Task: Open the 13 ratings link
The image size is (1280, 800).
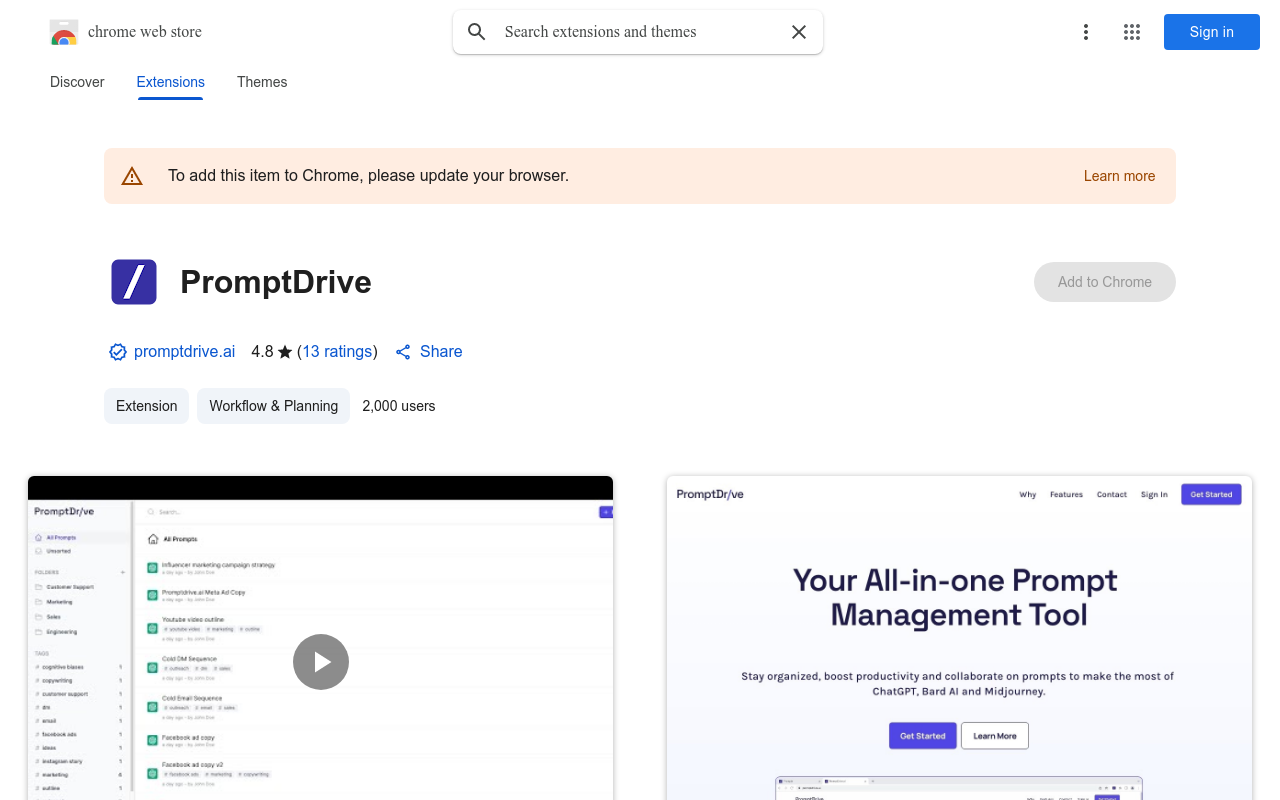Action: (x=337, y=352)
